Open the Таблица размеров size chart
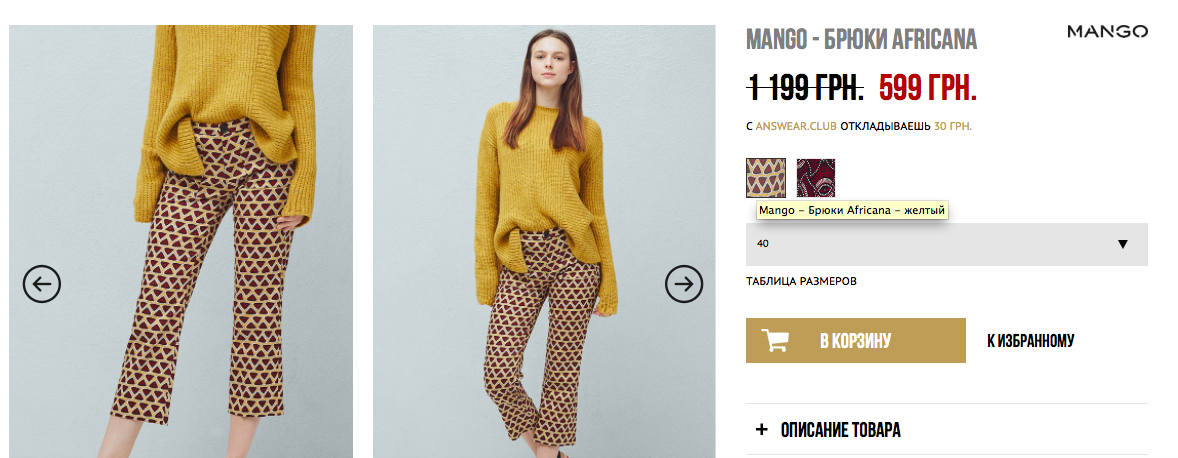The image size is (1178, 458). (801, 282)
